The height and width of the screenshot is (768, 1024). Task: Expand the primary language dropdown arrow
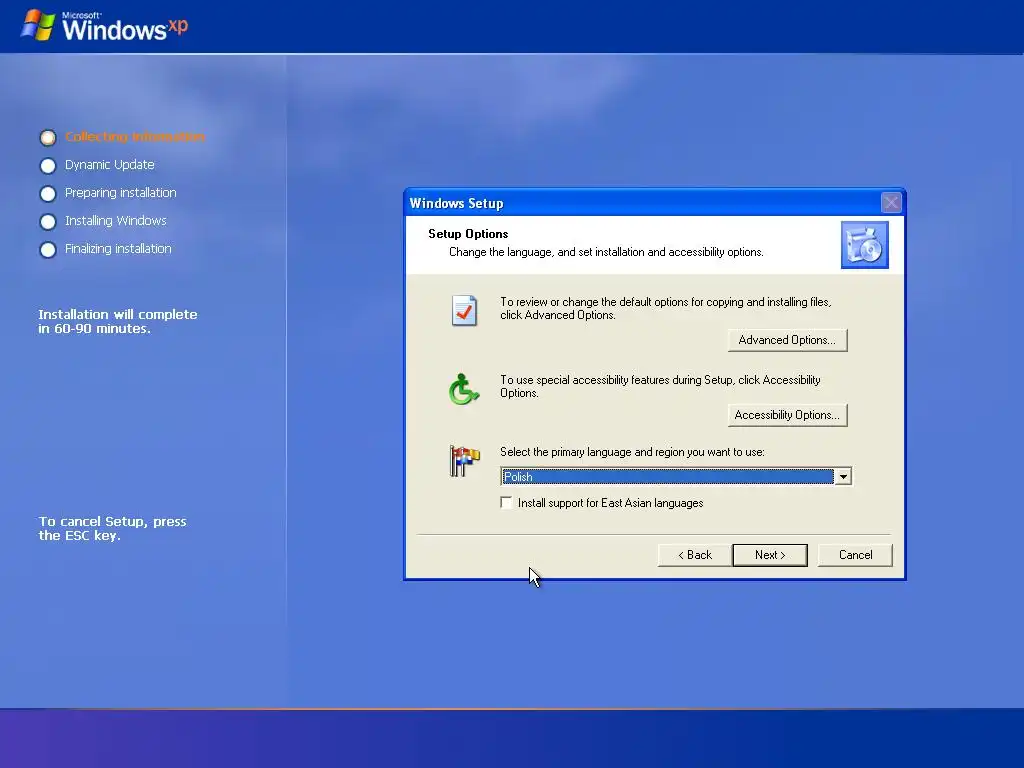click(843, 477)
